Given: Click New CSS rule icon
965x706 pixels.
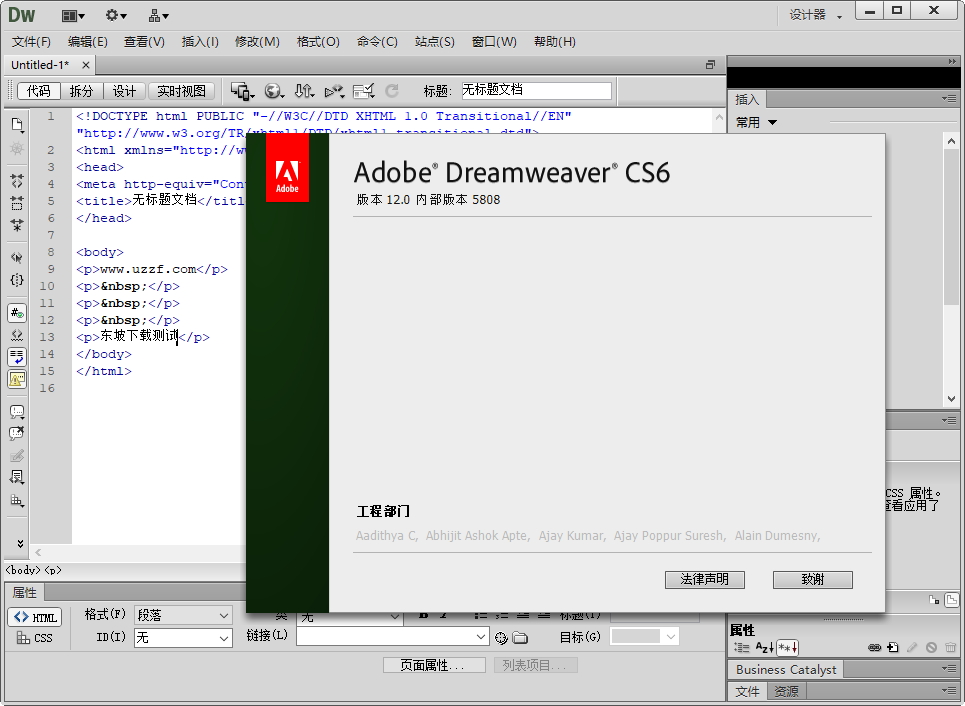Looking at the screenshot, I should [x=893, y=648].
